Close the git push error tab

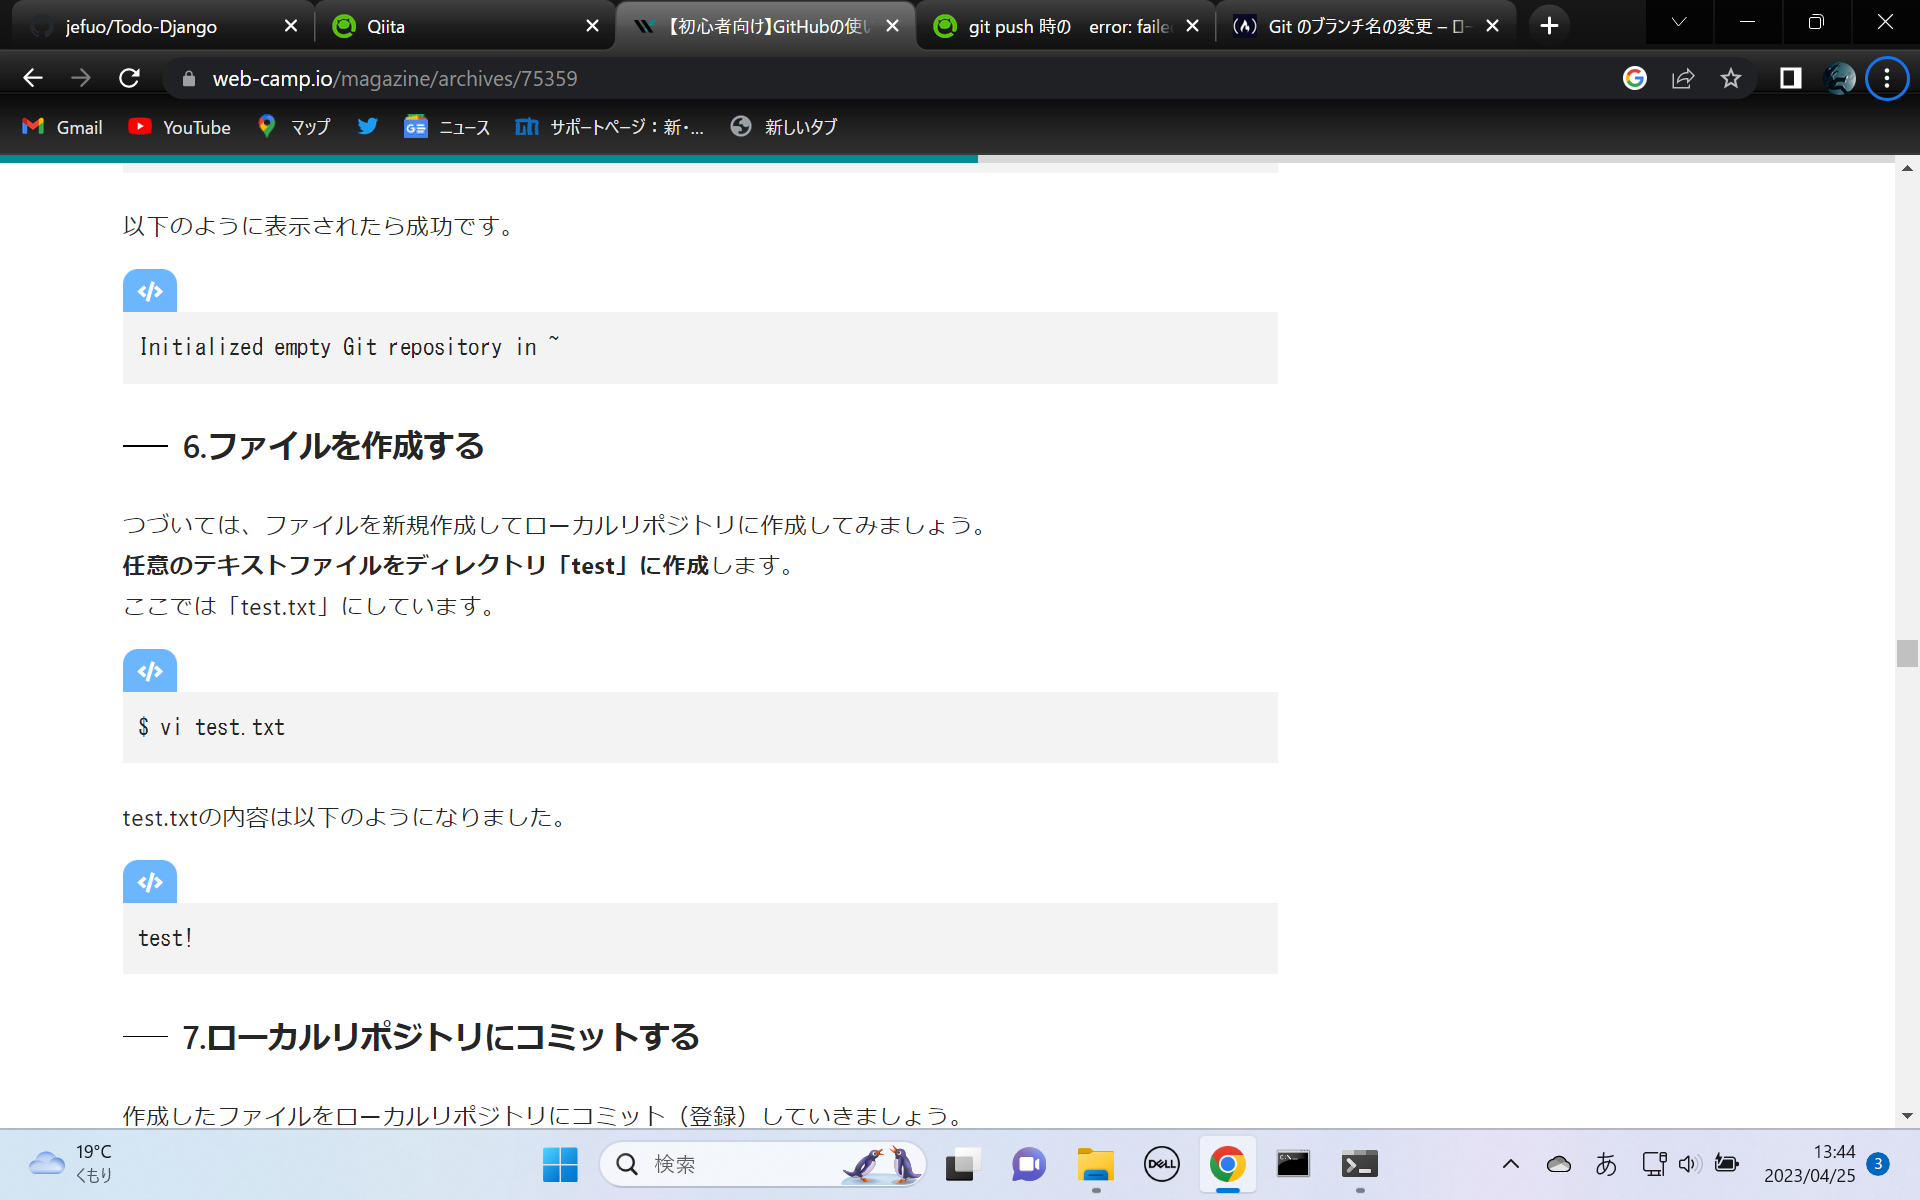click(x=1193, y=26)
